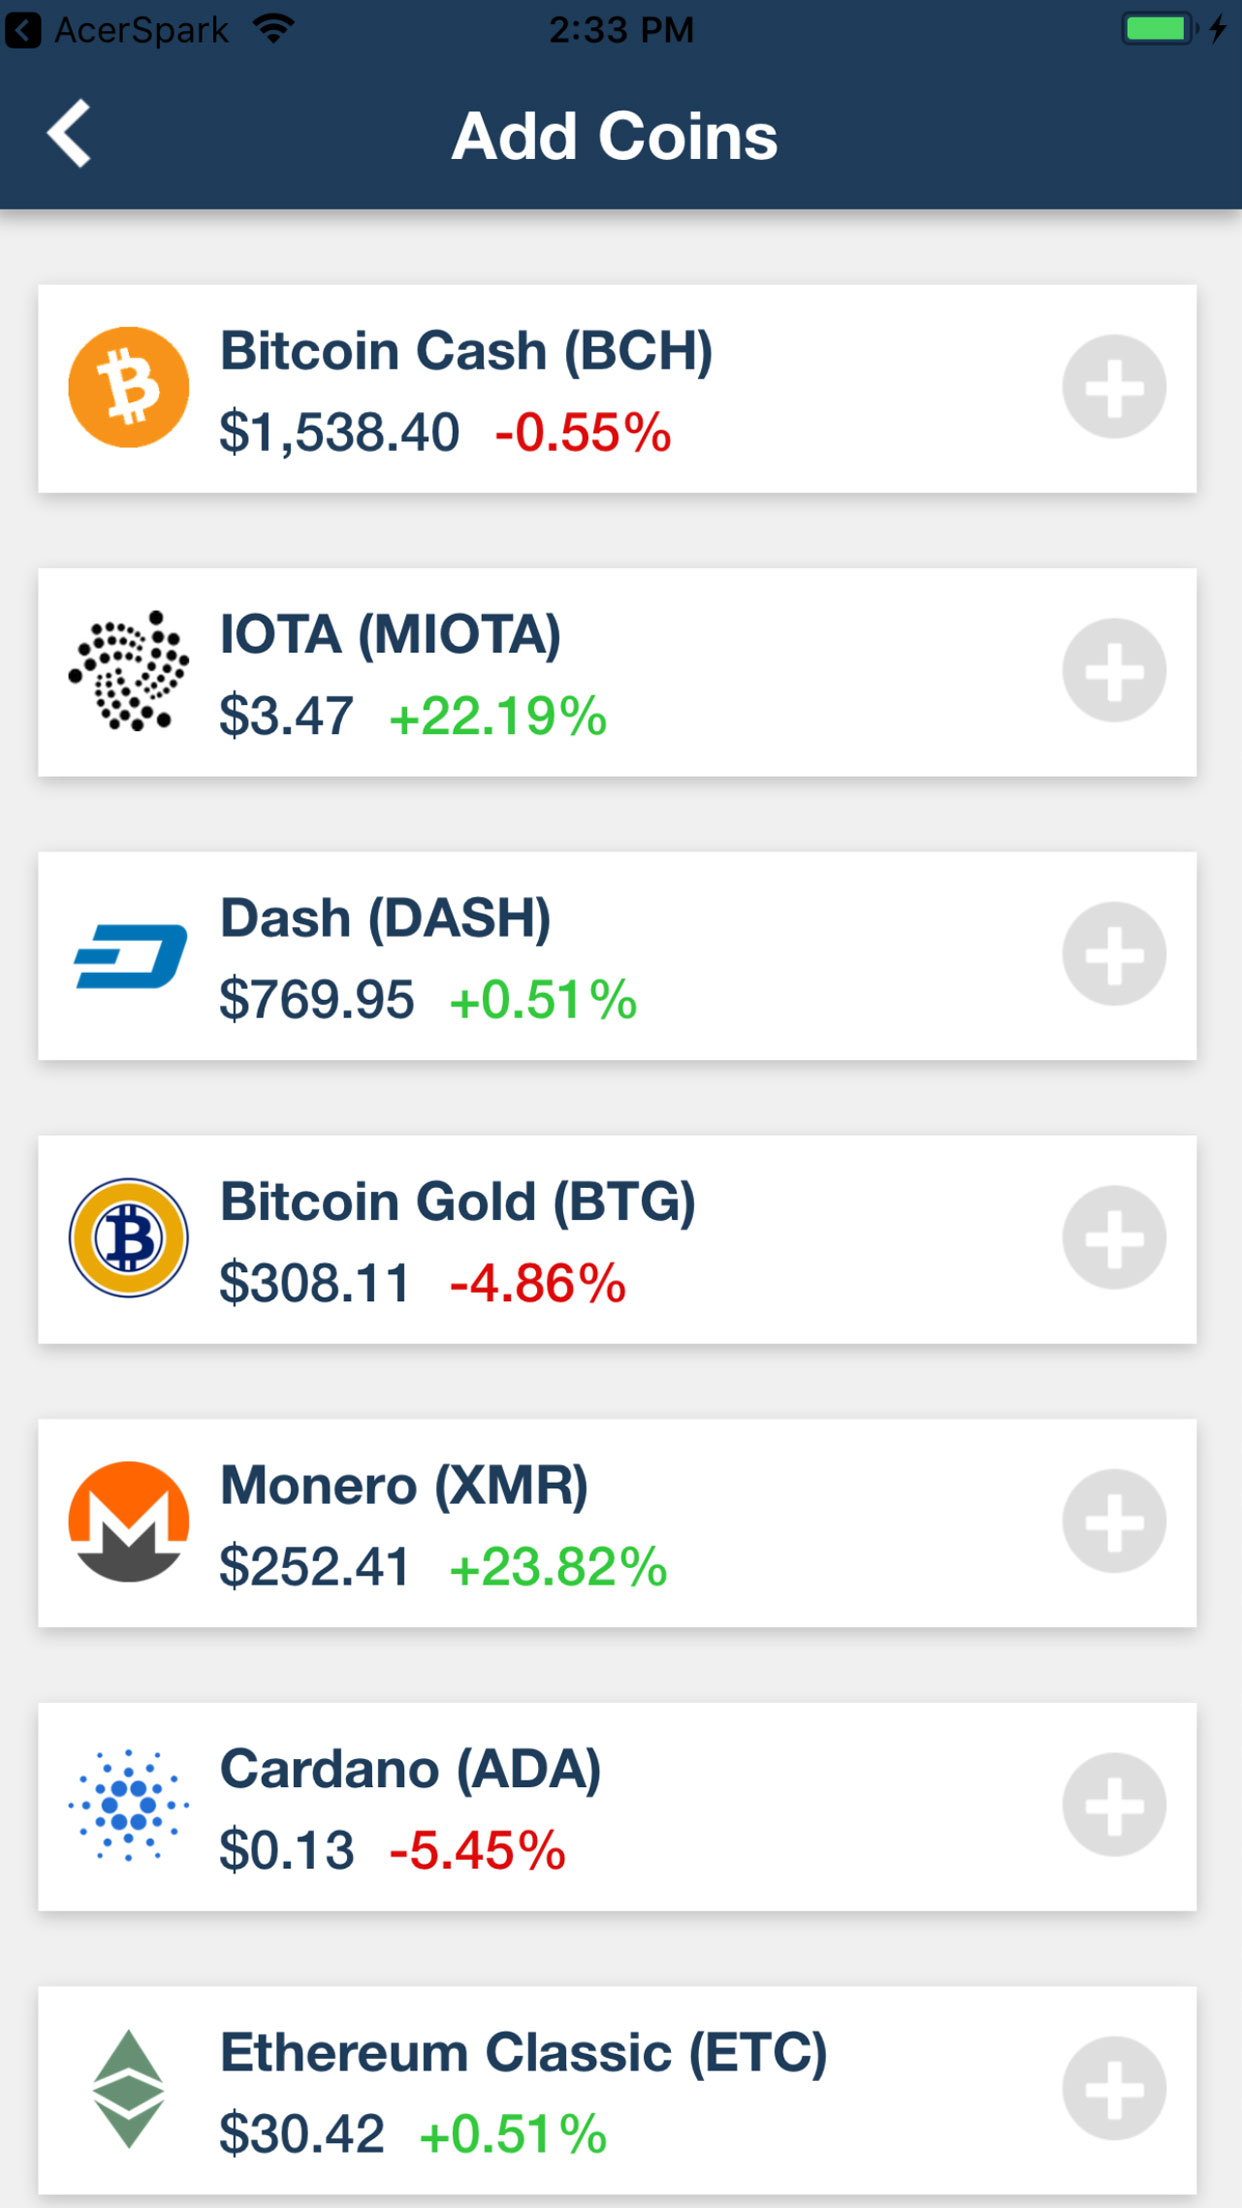Add IOTA using its plus icon
Viewport: 1242px width, 2208px height.
(x=1114, y=670)
